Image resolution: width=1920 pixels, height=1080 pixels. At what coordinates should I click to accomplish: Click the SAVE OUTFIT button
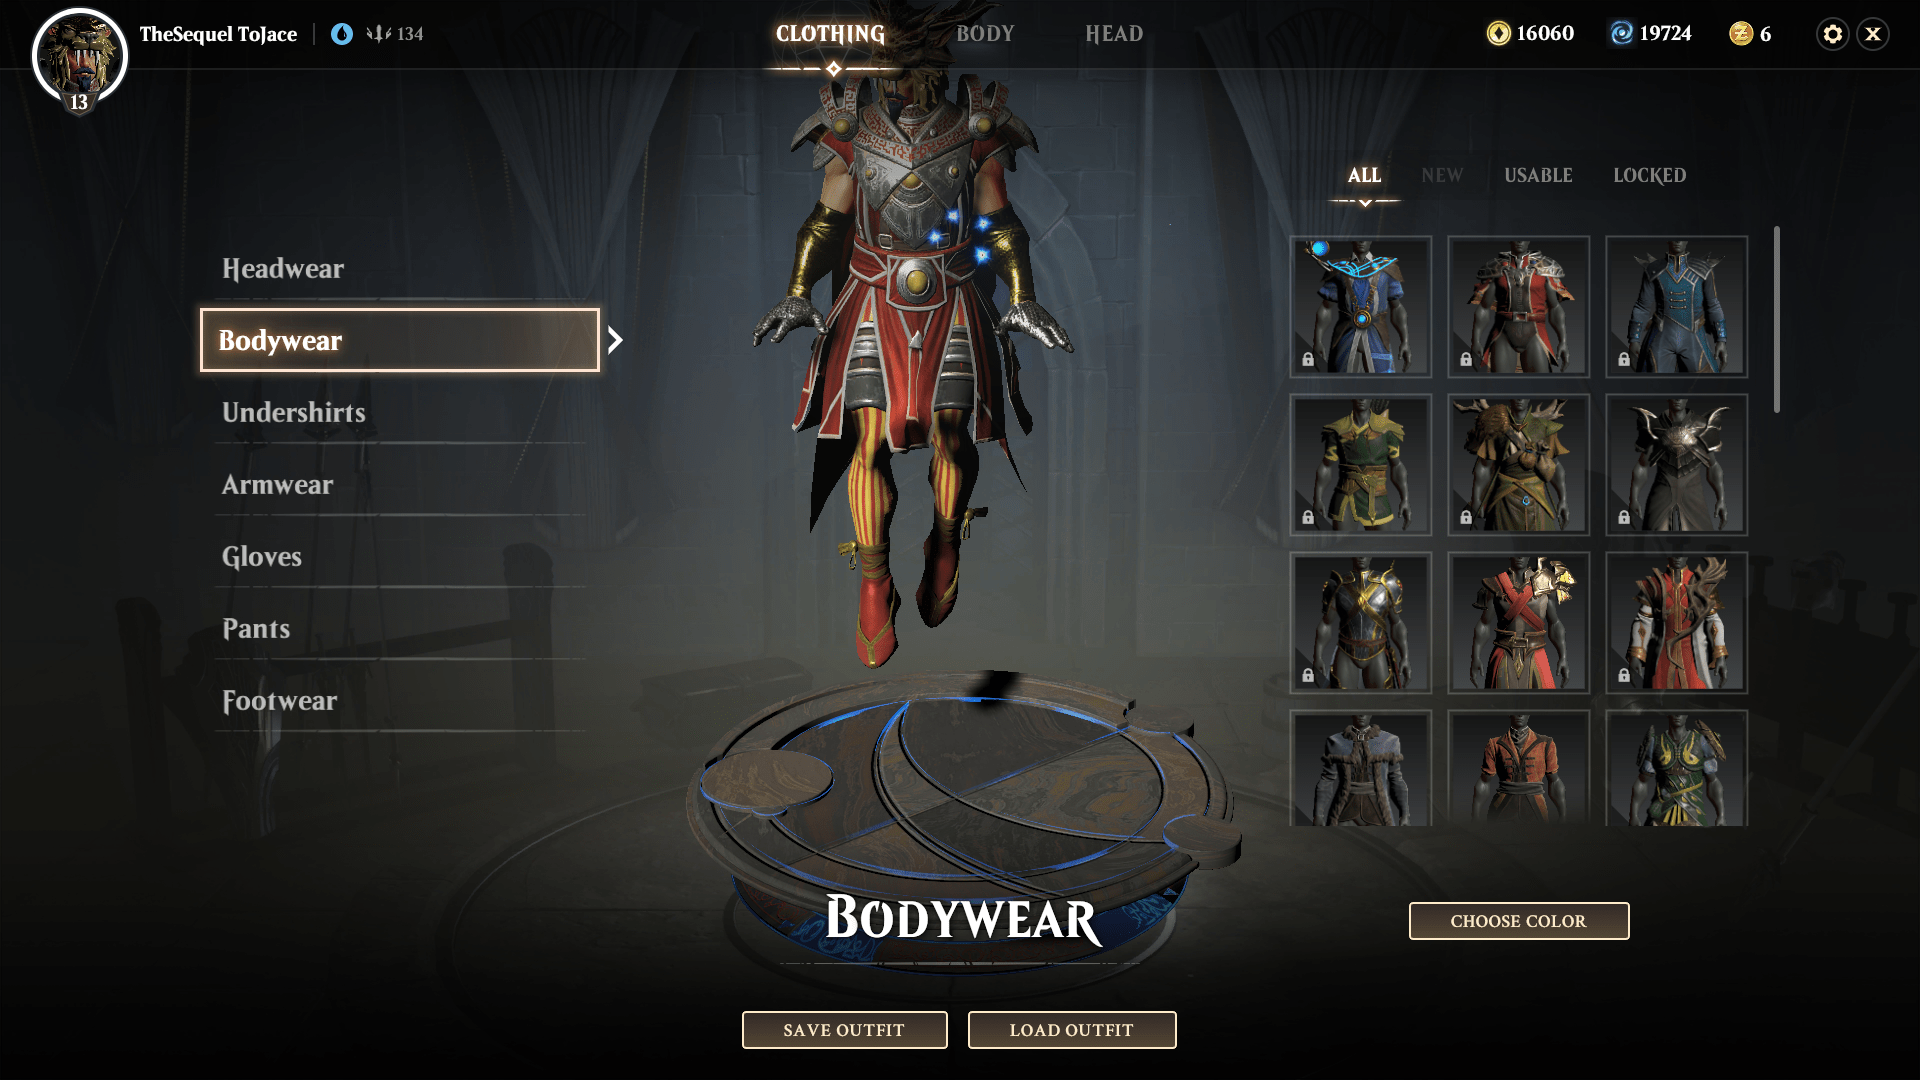point(844,1030)
